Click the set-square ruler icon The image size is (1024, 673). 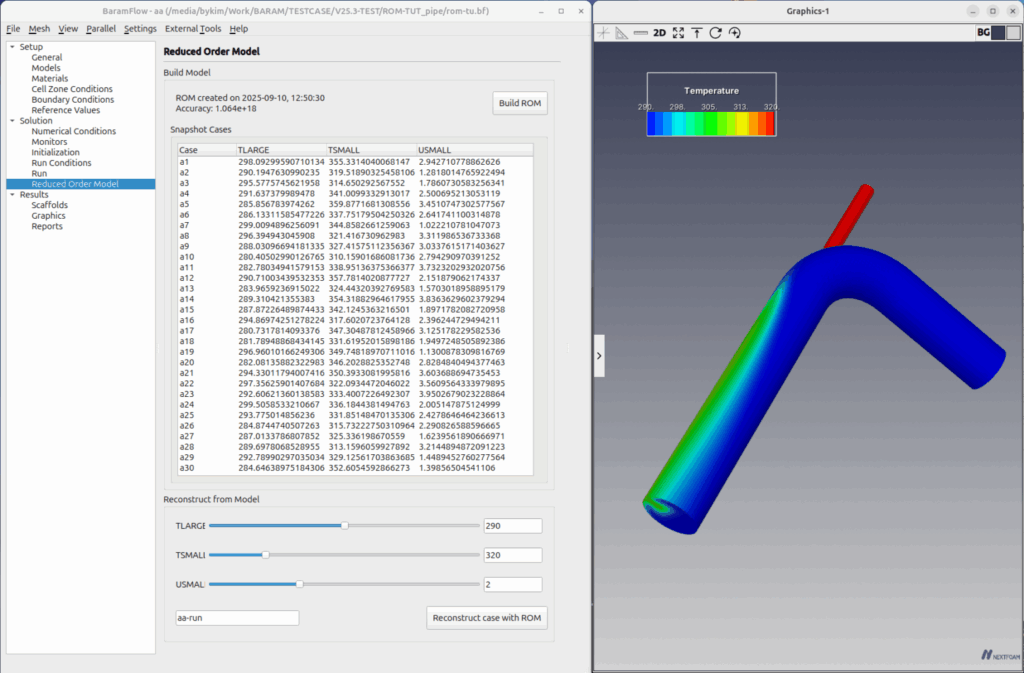[622, 33]
